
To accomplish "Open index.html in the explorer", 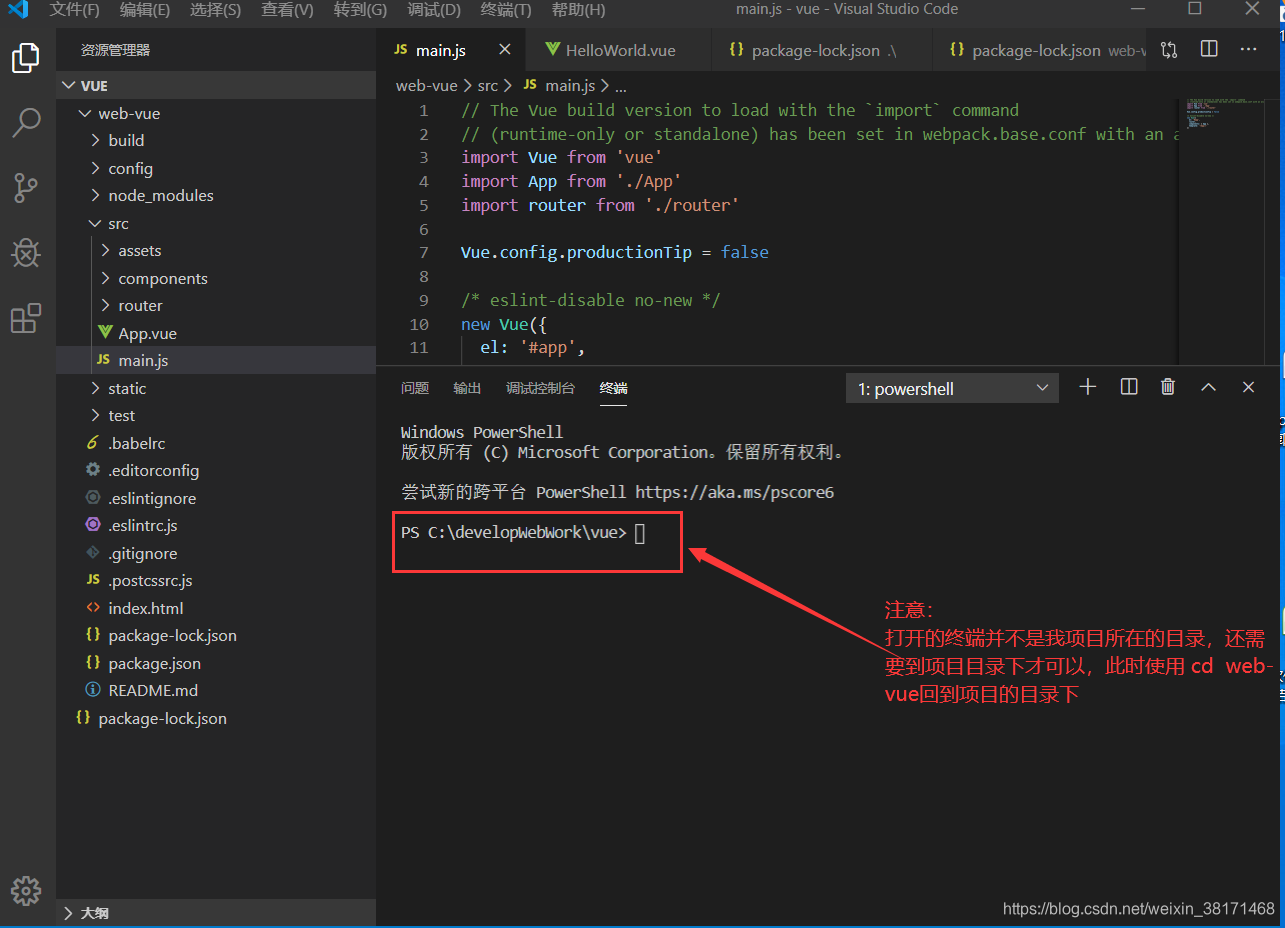I will (x=216, y=608).
